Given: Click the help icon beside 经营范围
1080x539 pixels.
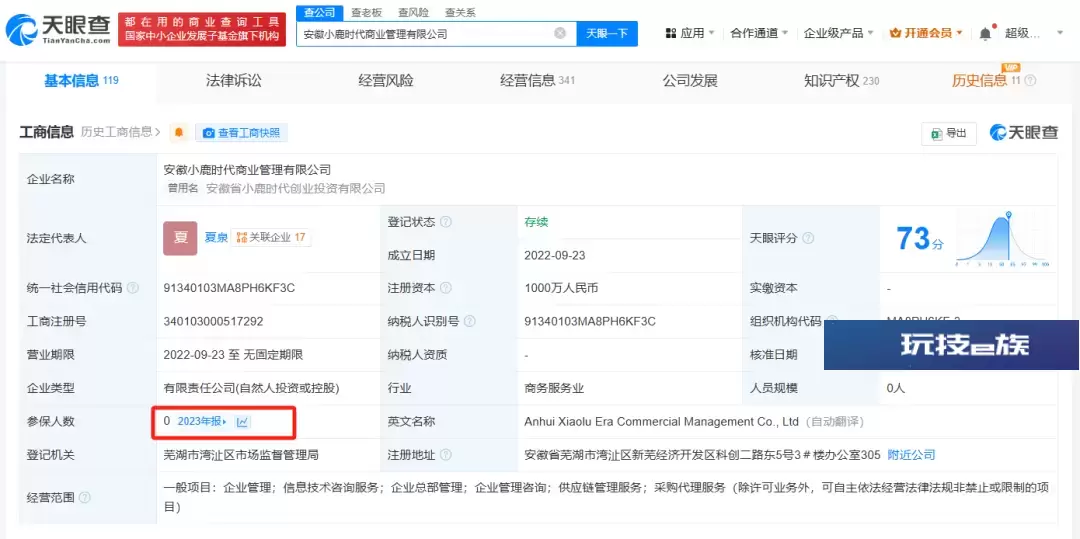Looking at the screenshot, I should (x=85, y=498).
